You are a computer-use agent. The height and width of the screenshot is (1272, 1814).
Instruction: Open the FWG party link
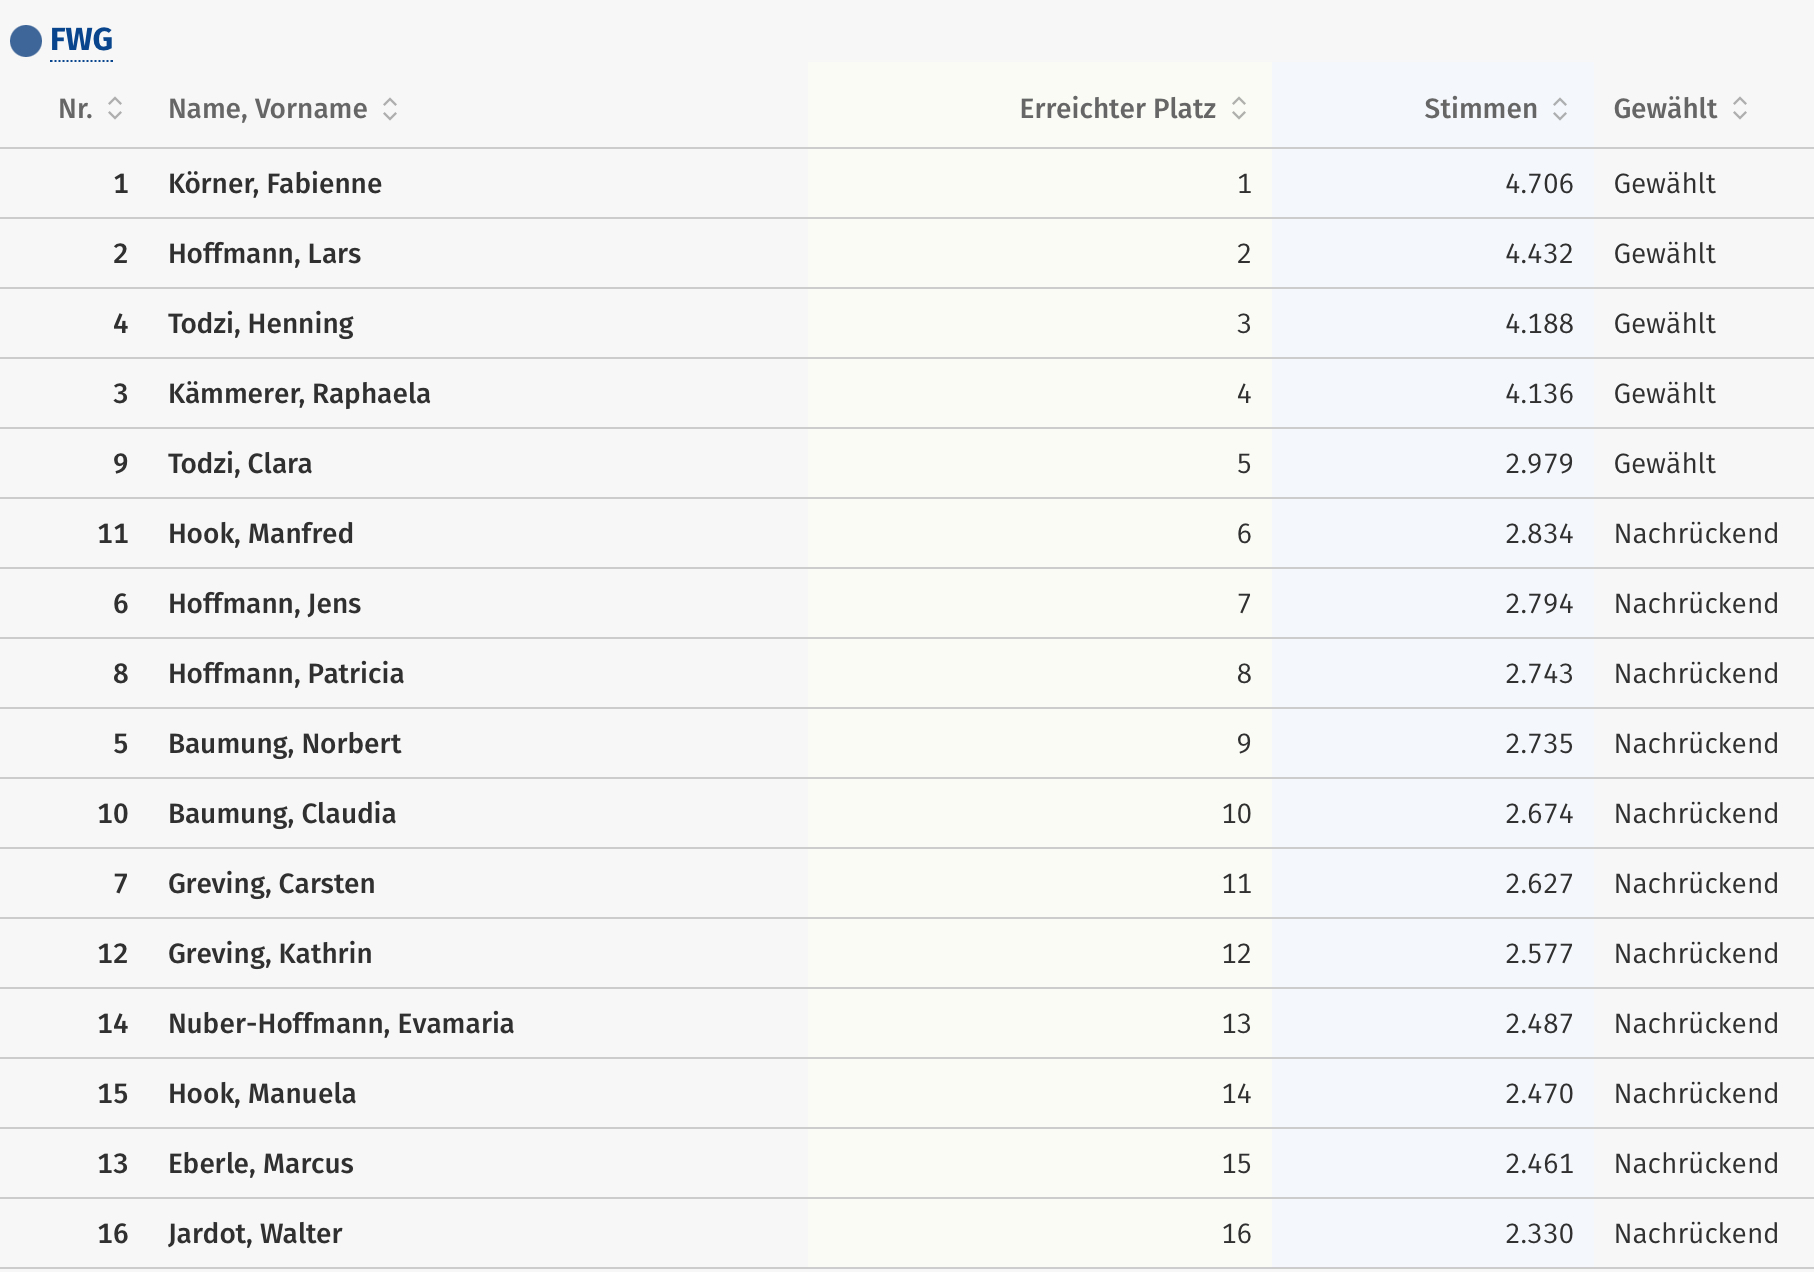81,40
